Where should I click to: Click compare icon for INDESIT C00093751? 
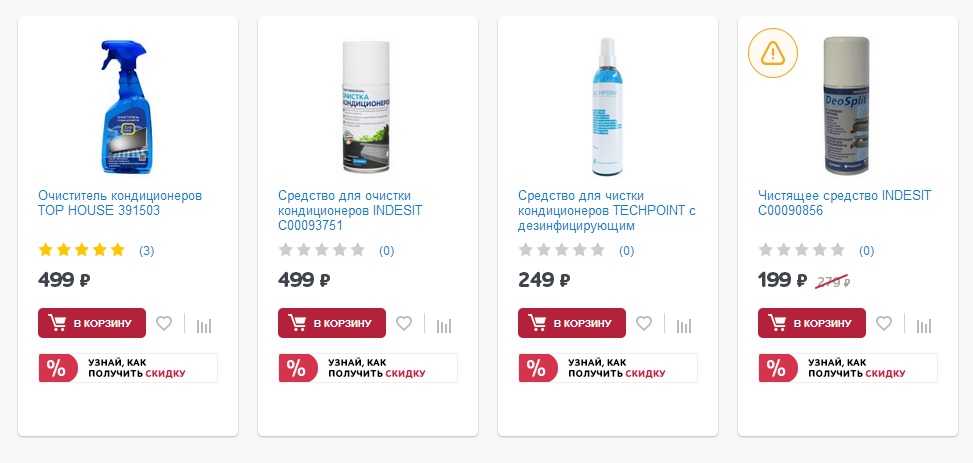pyautogui.click(x=444, y=325)
